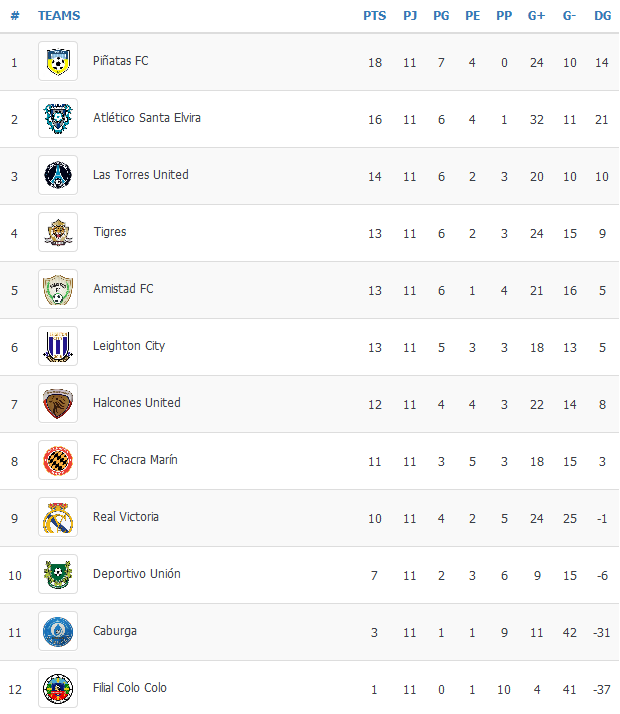Click the TEAMS column header
This screenshot has height=714, width=620.
[x=59, y=16]
